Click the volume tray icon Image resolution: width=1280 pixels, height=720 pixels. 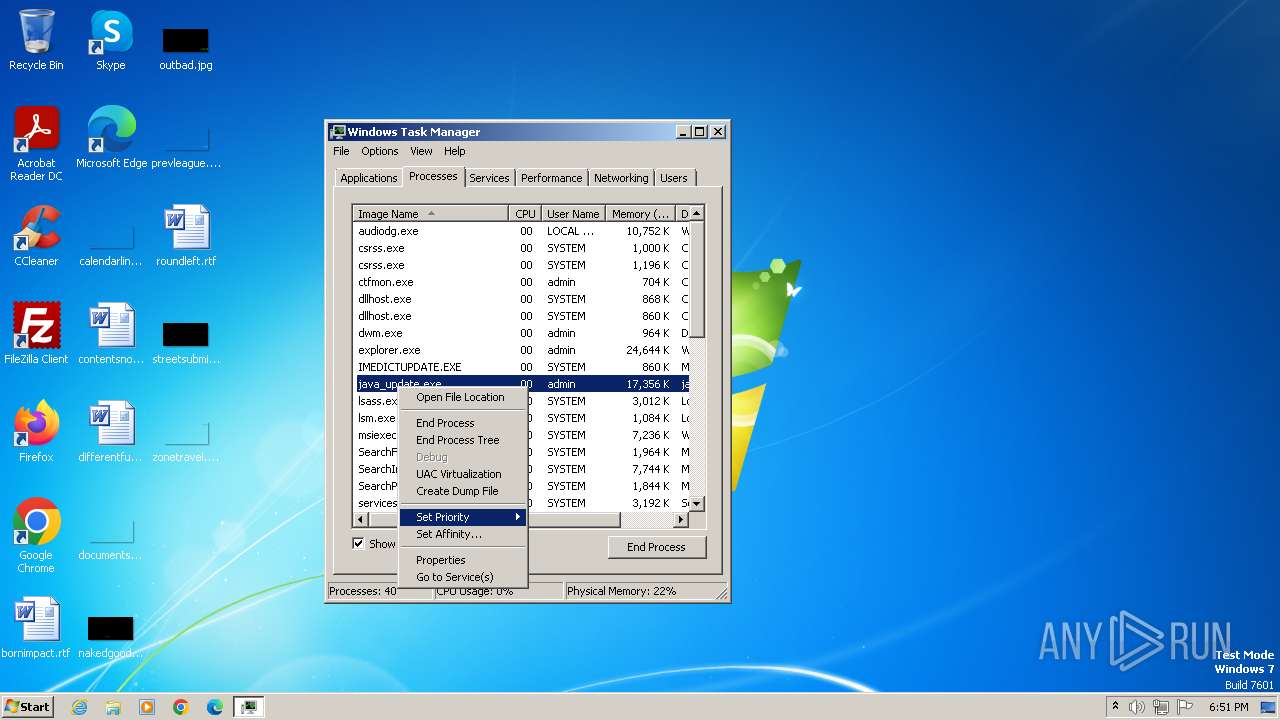click(x=1137, y=707)
